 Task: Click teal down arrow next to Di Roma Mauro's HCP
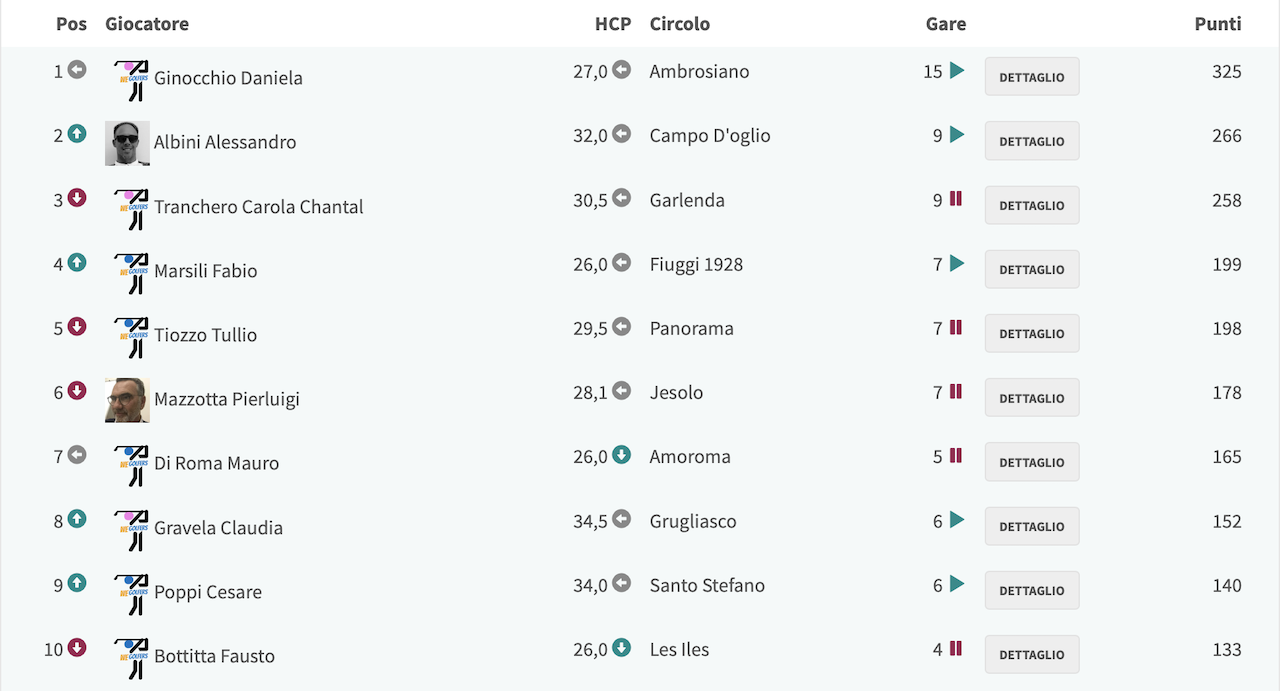tap(621, 455)
